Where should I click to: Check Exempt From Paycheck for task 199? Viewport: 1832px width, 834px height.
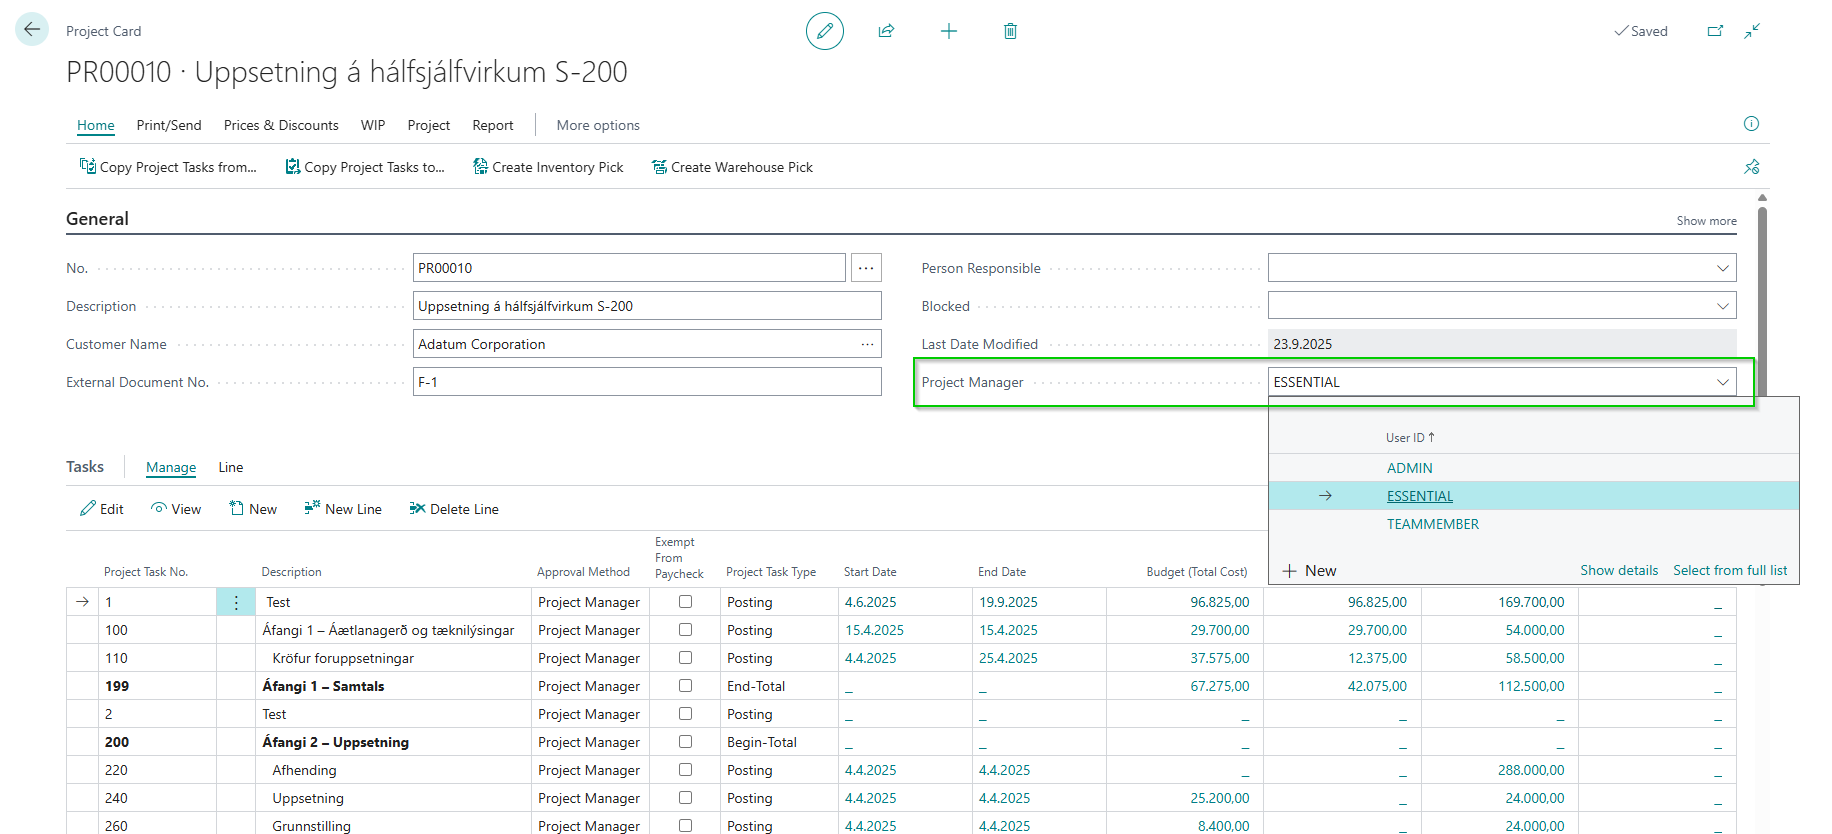pos(685,686)
